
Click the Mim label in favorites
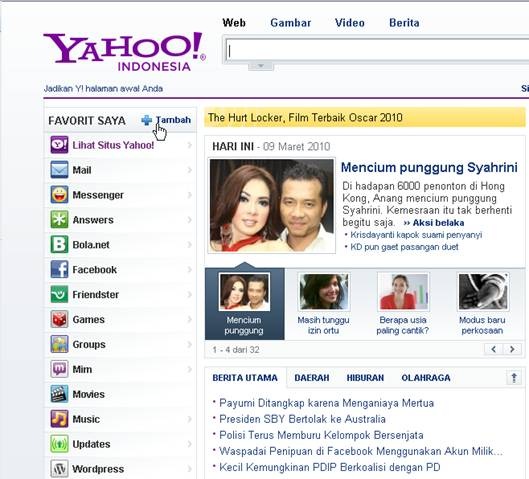[x=82, y=369]
